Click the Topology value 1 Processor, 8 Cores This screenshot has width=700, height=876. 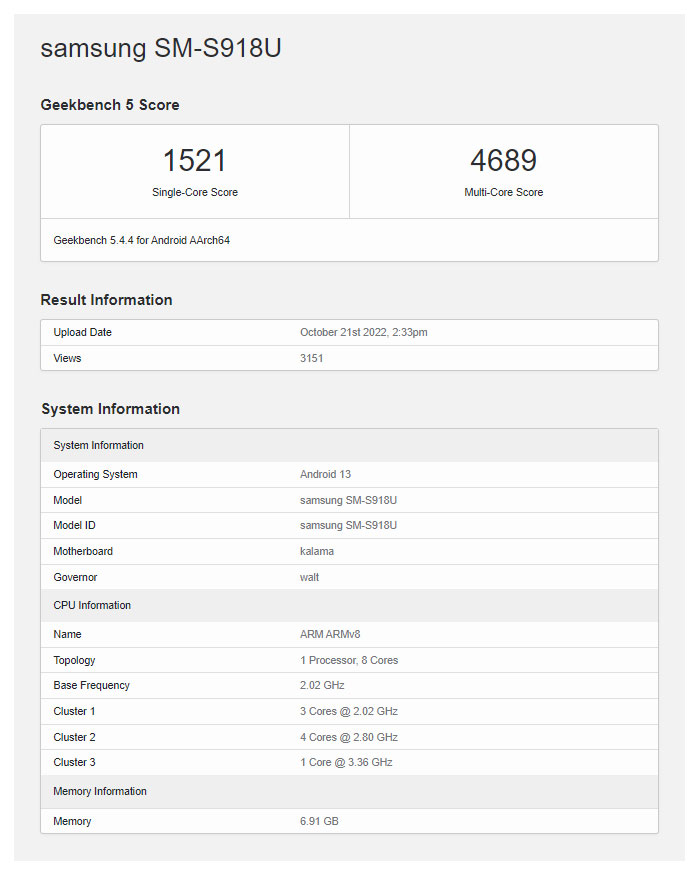348,660
